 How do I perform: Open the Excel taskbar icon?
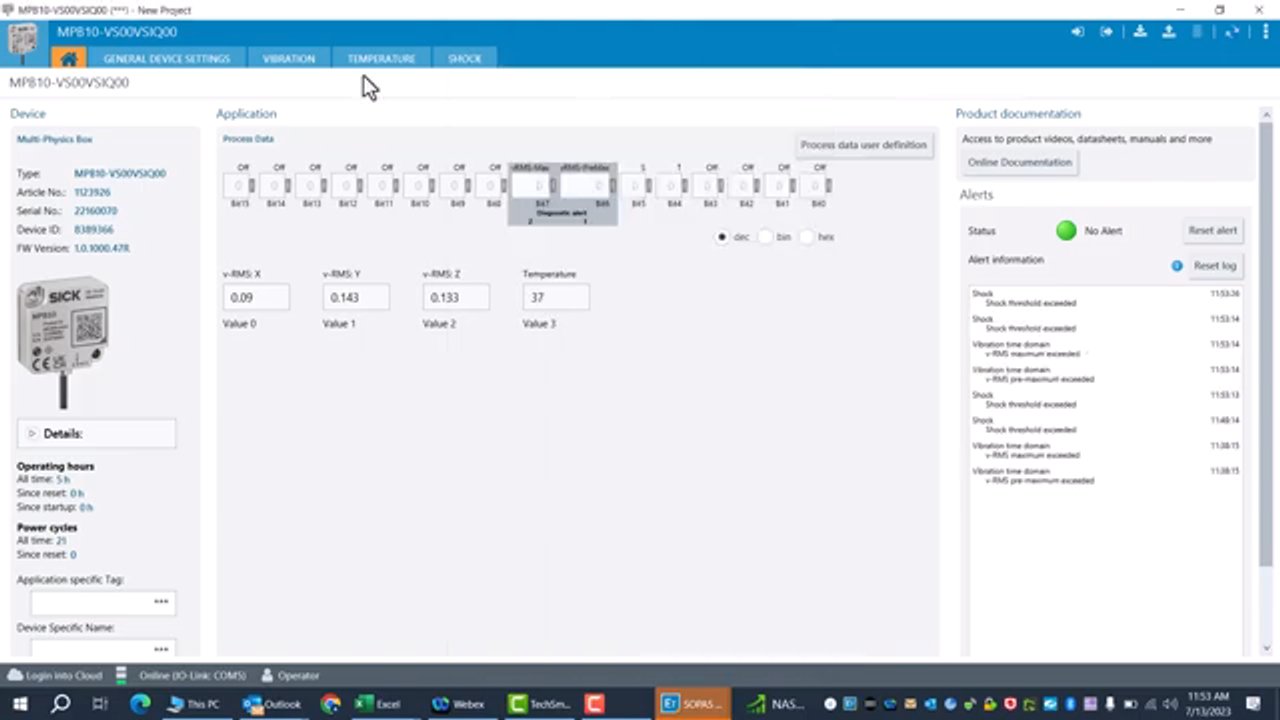click(377, 704)
